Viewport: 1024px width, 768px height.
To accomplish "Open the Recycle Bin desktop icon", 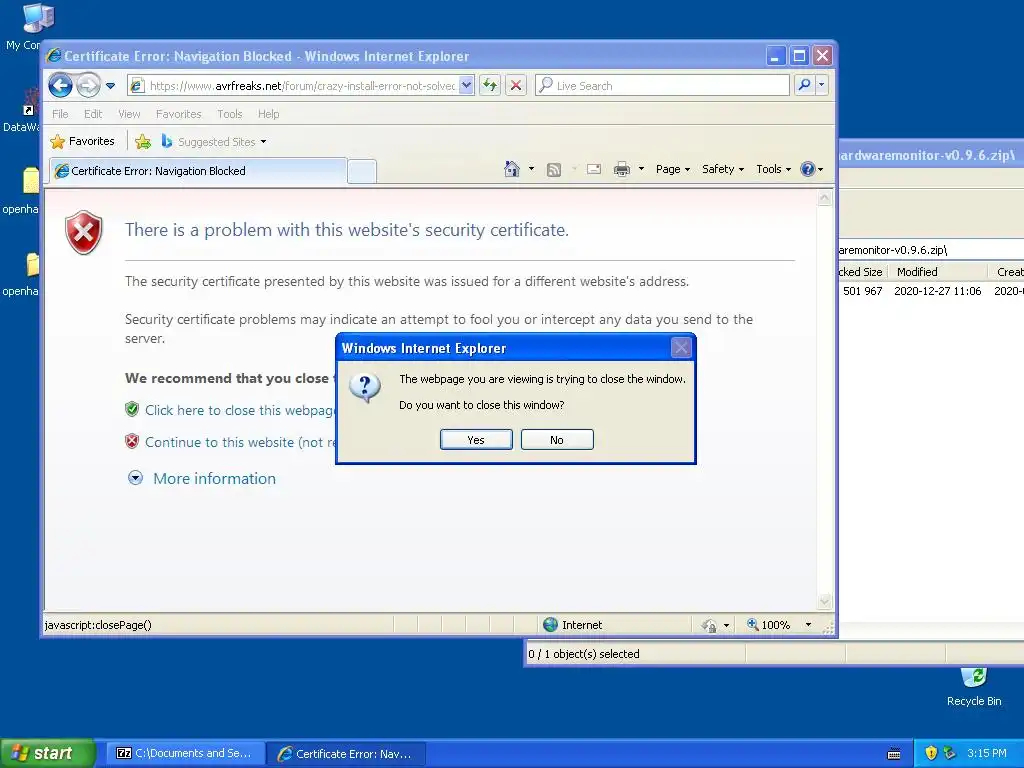I will (x=974, y=686).
